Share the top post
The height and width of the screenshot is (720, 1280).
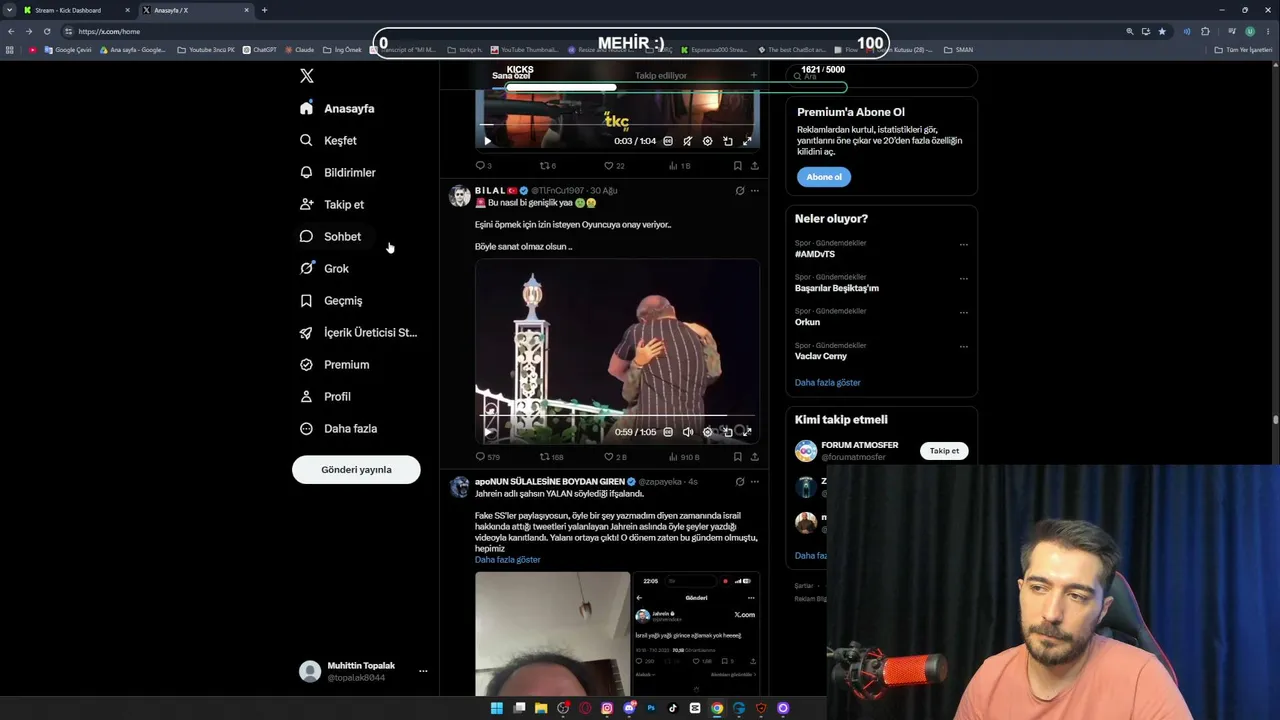[x=755, y=166]
